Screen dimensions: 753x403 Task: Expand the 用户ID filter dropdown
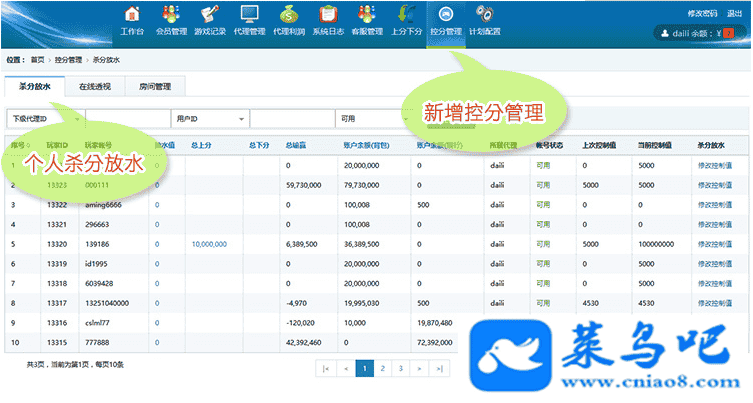coord(210,118)
